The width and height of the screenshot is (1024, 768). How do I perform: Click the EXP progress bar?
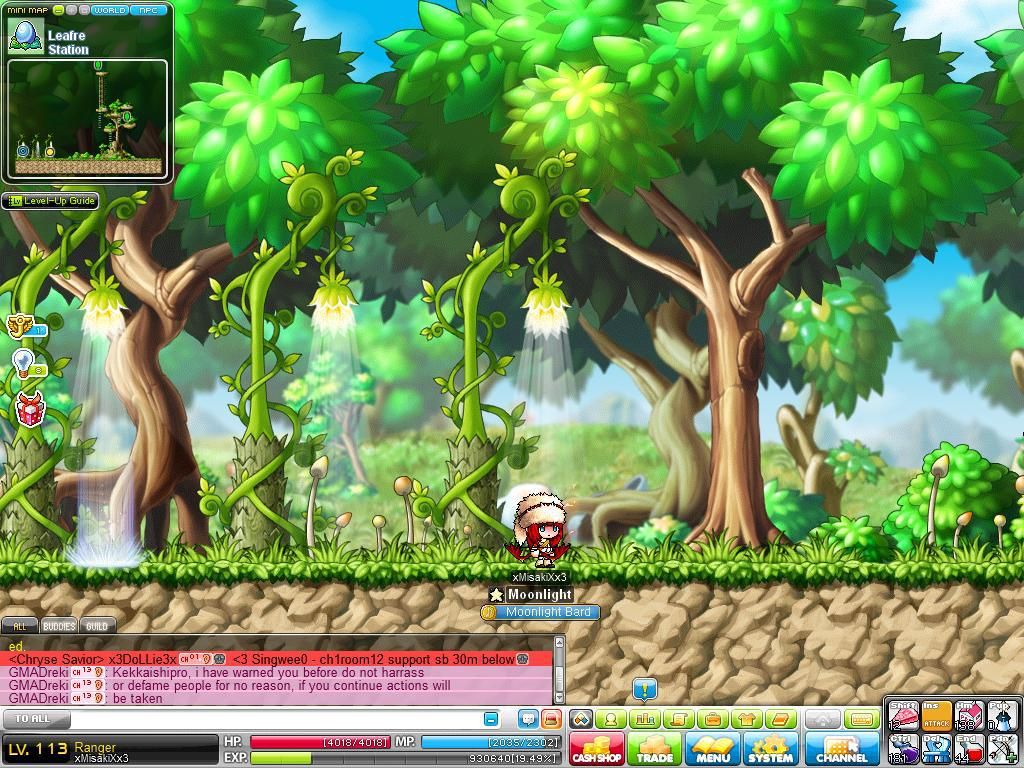405,758
